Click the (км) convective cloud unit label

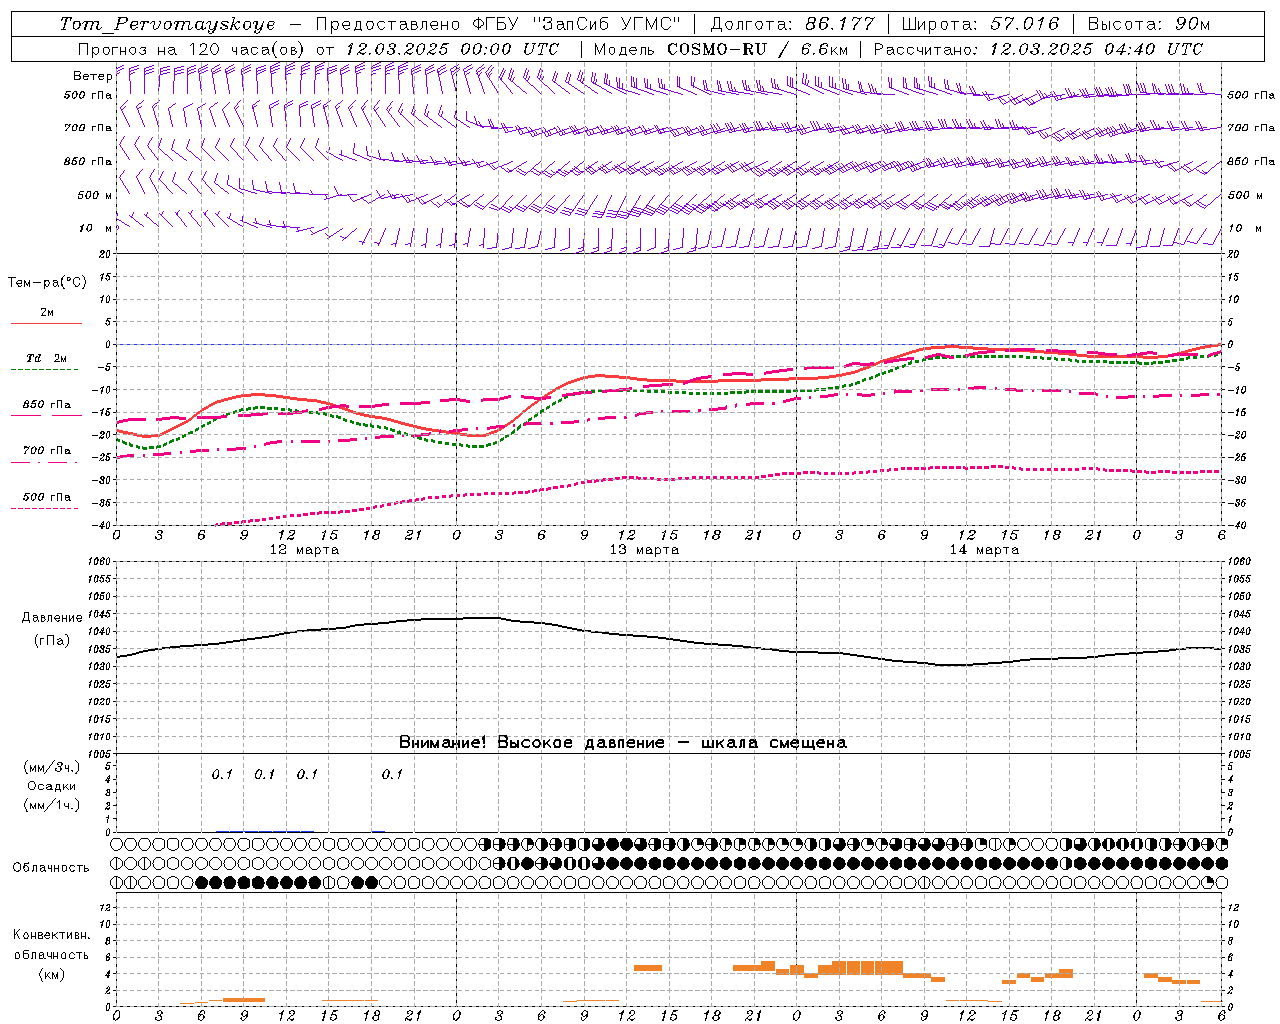coord(52,974)
